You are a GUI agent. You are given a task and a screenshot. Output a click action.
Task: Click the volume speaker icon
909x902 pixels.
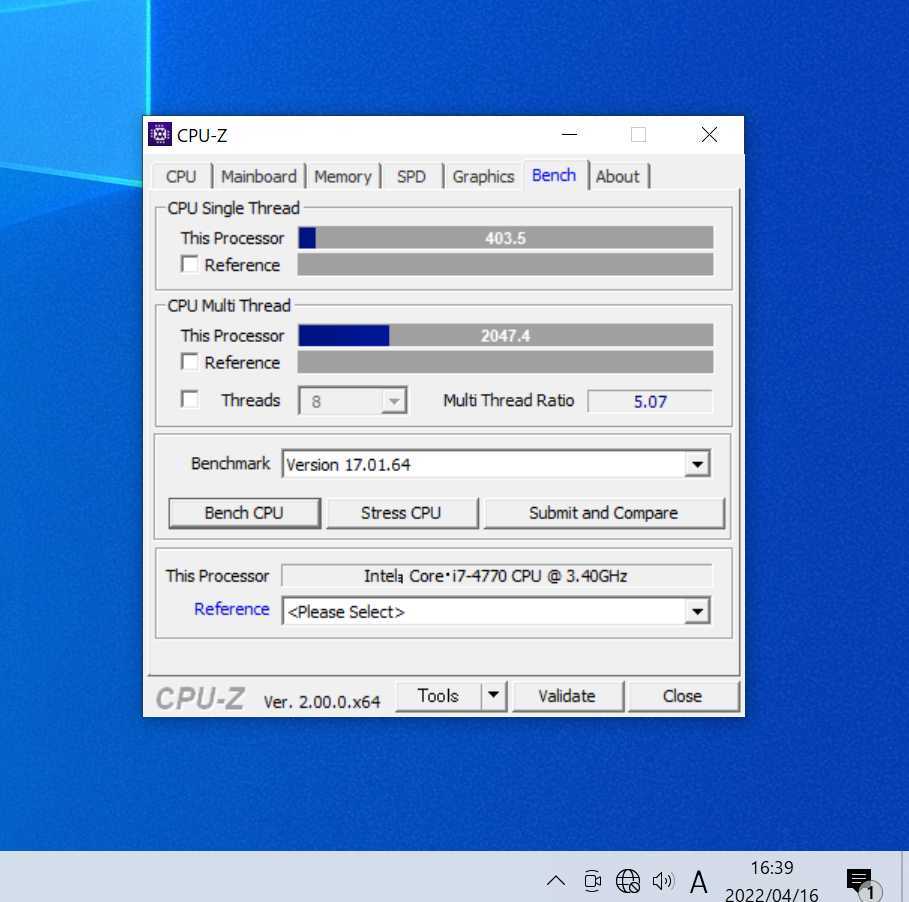click(x=663, y=881)
